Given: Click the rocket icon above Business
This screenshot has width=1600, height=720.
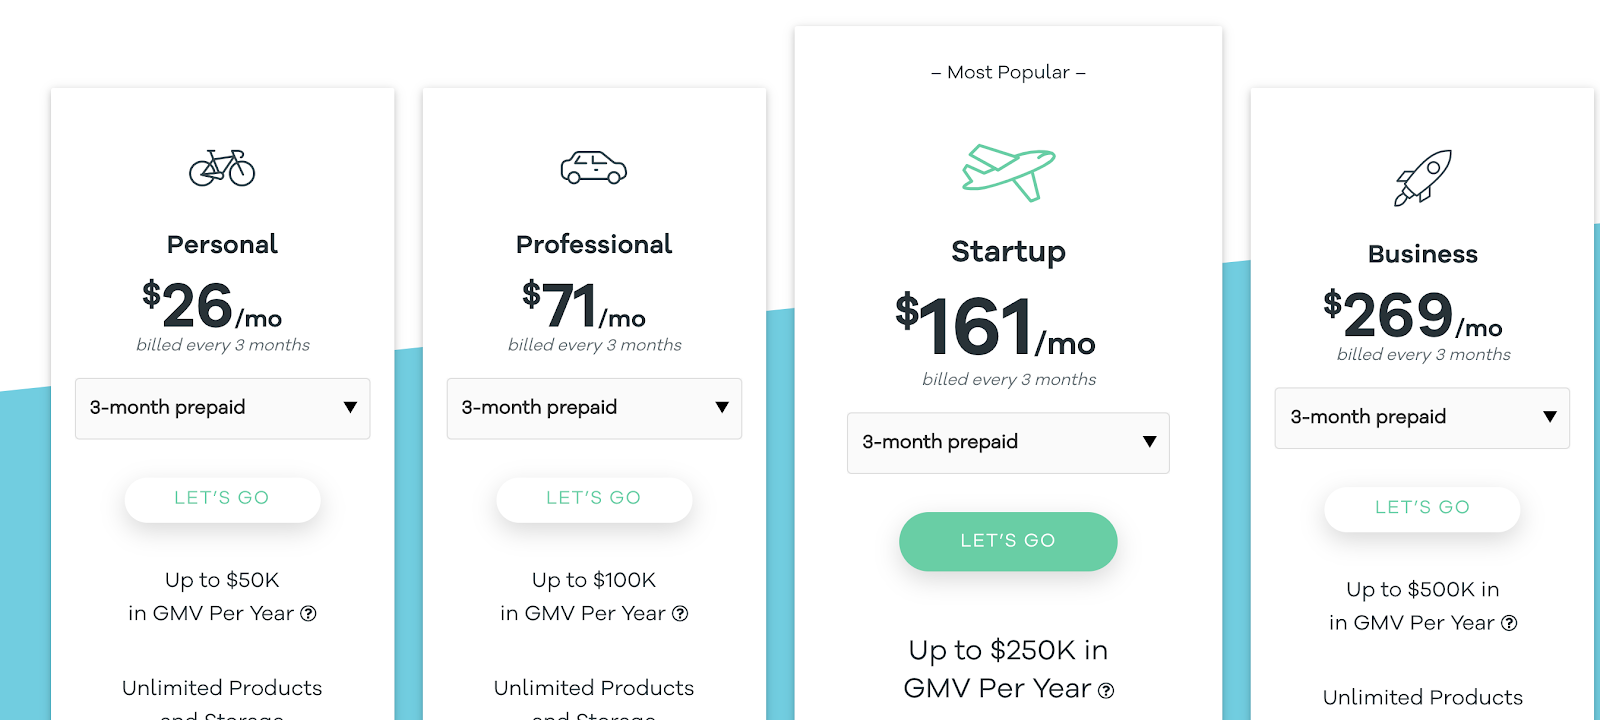Looking at the screenshot, I should coord(1422,178).
